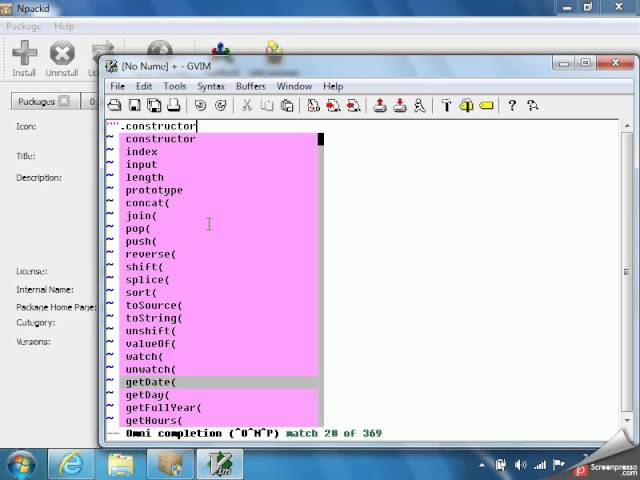Click the completion popup scrollbar thumb
The height and width of the screenshot is (480, 640).
coord(321,139)
